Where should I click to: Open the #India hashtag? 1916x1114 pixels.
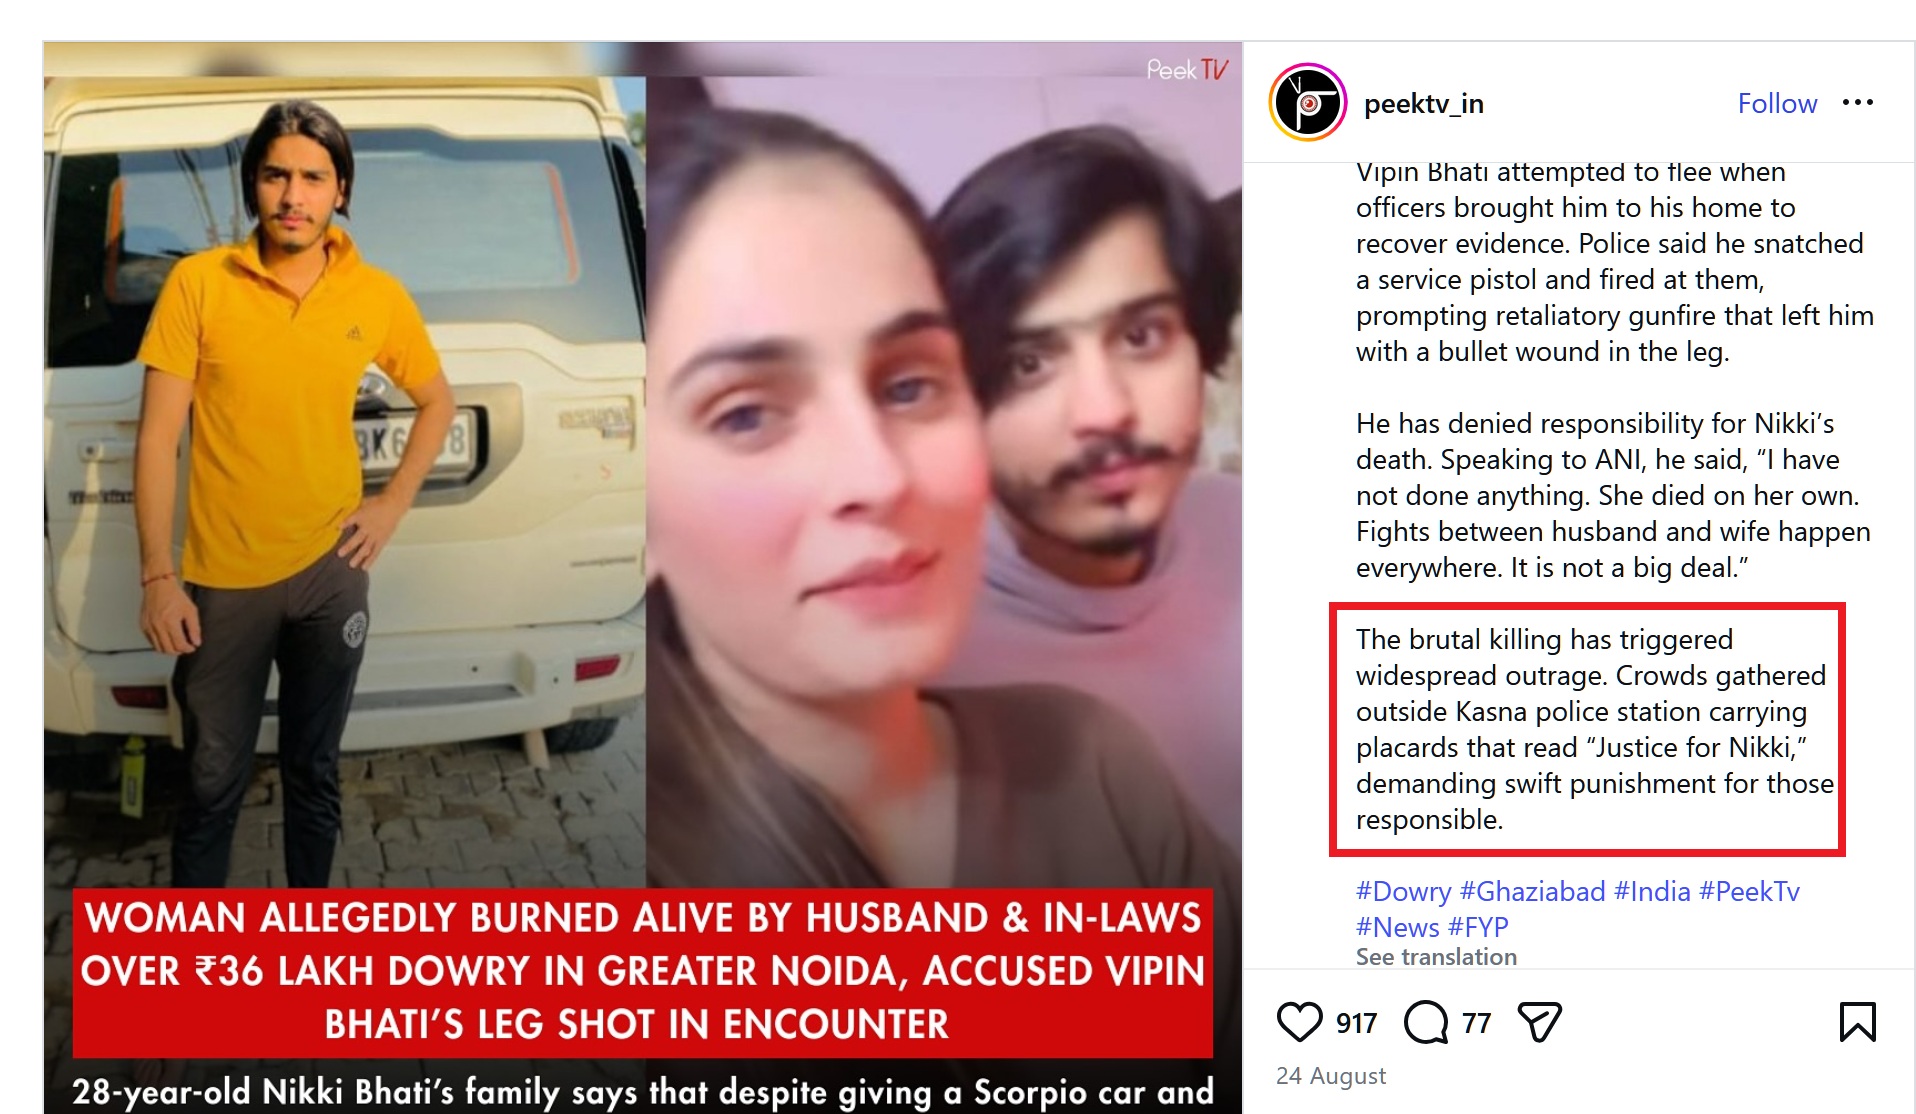(1651, 891)
